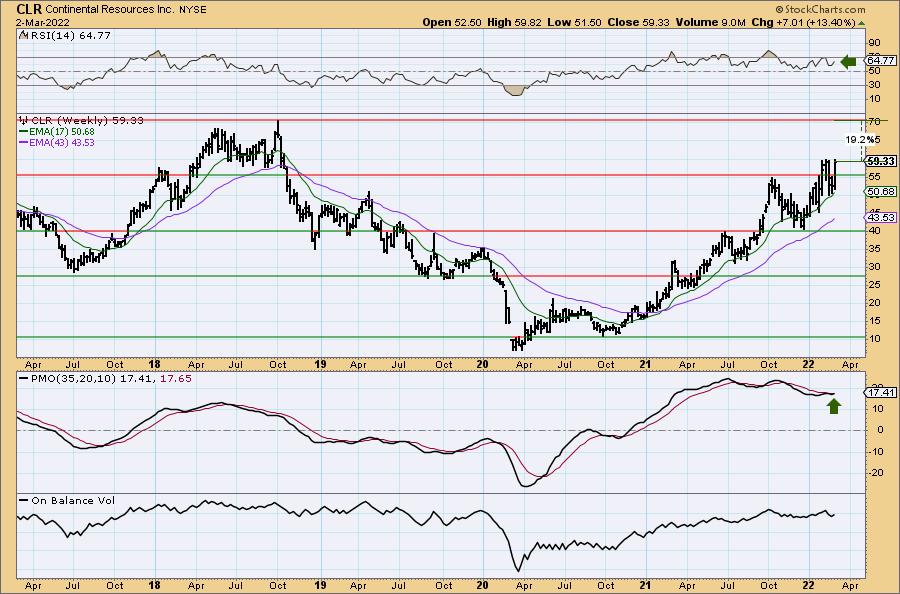Click the boxed 43.53 EMA tag on the right axis
The image size is (900, 594).
click(x=881, y=218)
